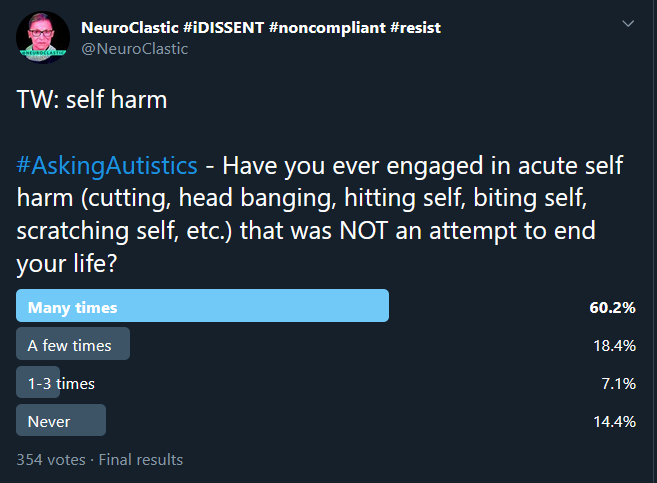Click the 60.2% poll result
Viewport: 657px width, 483px height.
point(613,307)
